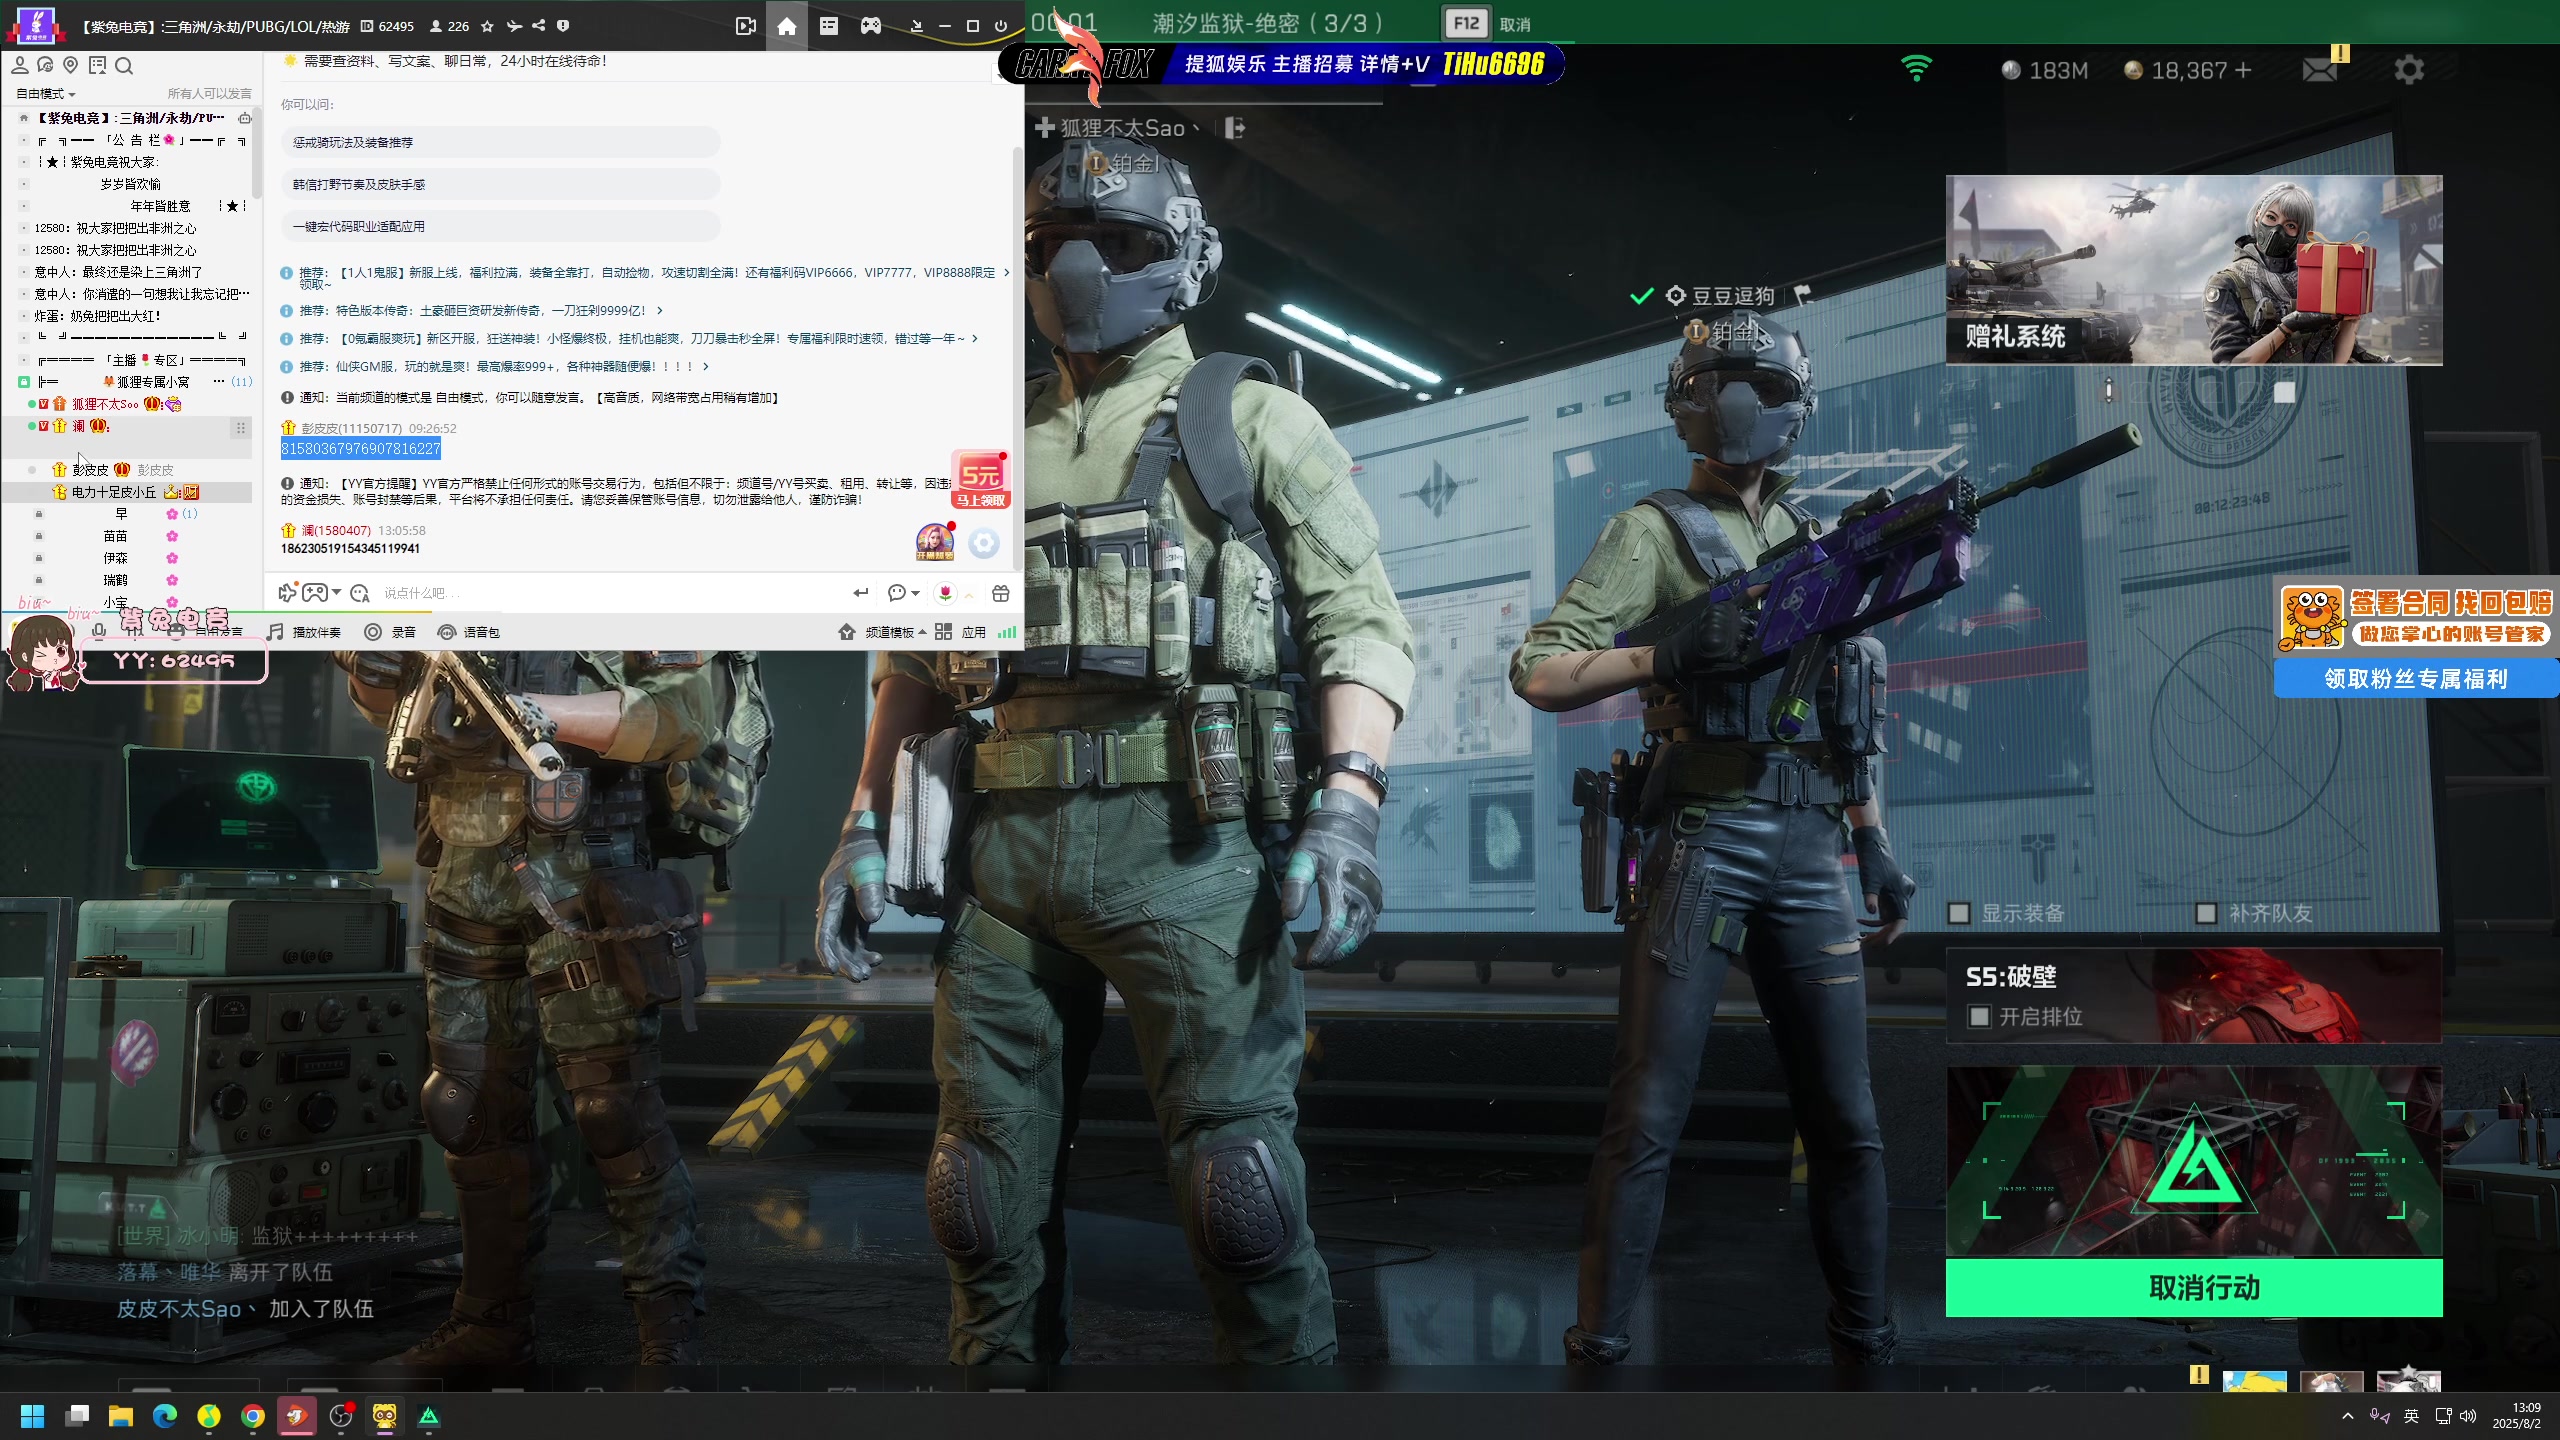Click chat input 说点什么吧

pos(610,593)
